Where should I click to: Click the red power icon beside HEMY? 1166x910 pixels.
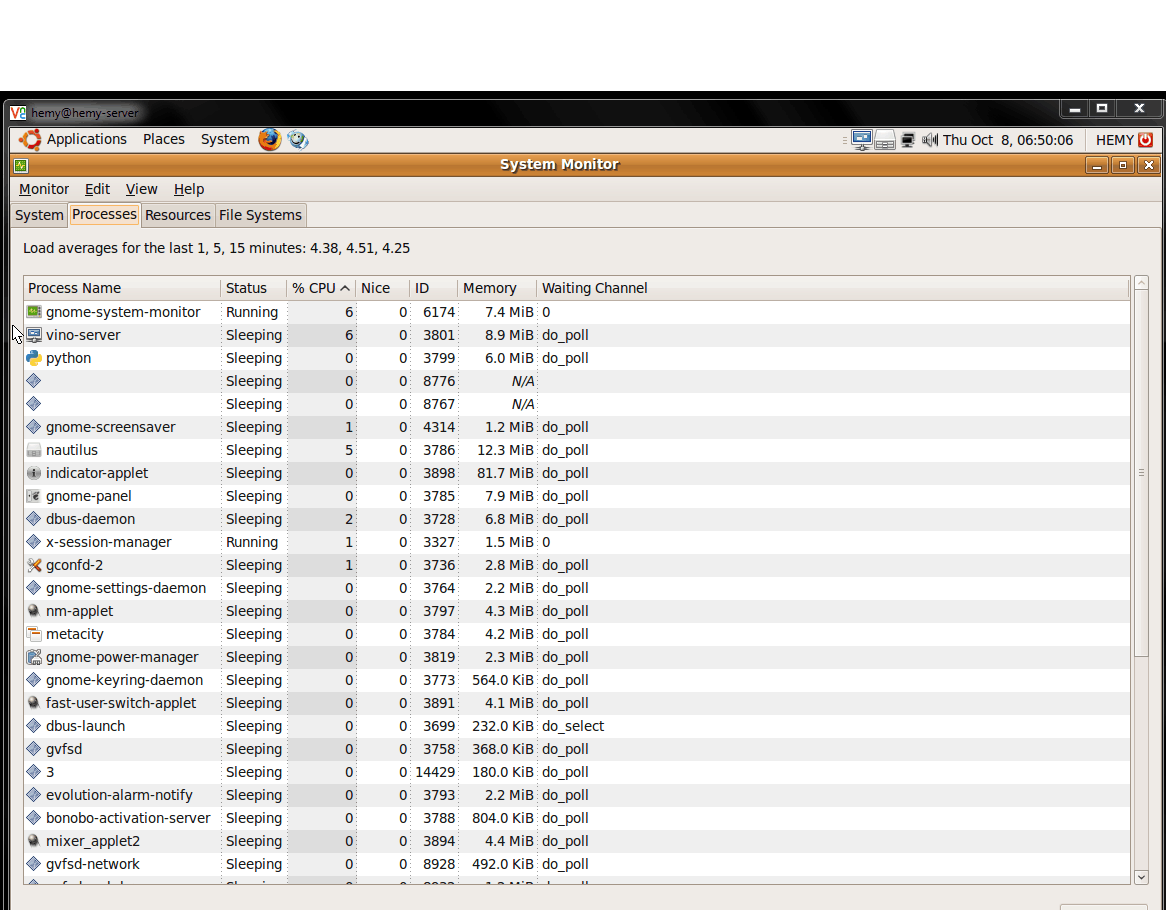(1146, 140)
